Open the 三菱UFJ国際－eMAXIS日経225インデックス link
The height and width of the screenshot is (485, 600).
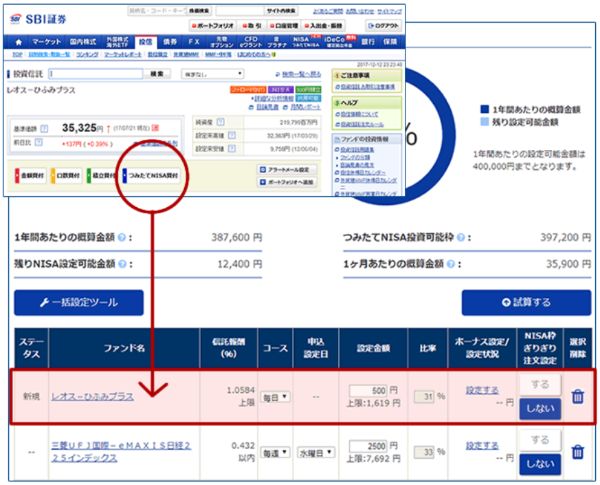(121, 452)
